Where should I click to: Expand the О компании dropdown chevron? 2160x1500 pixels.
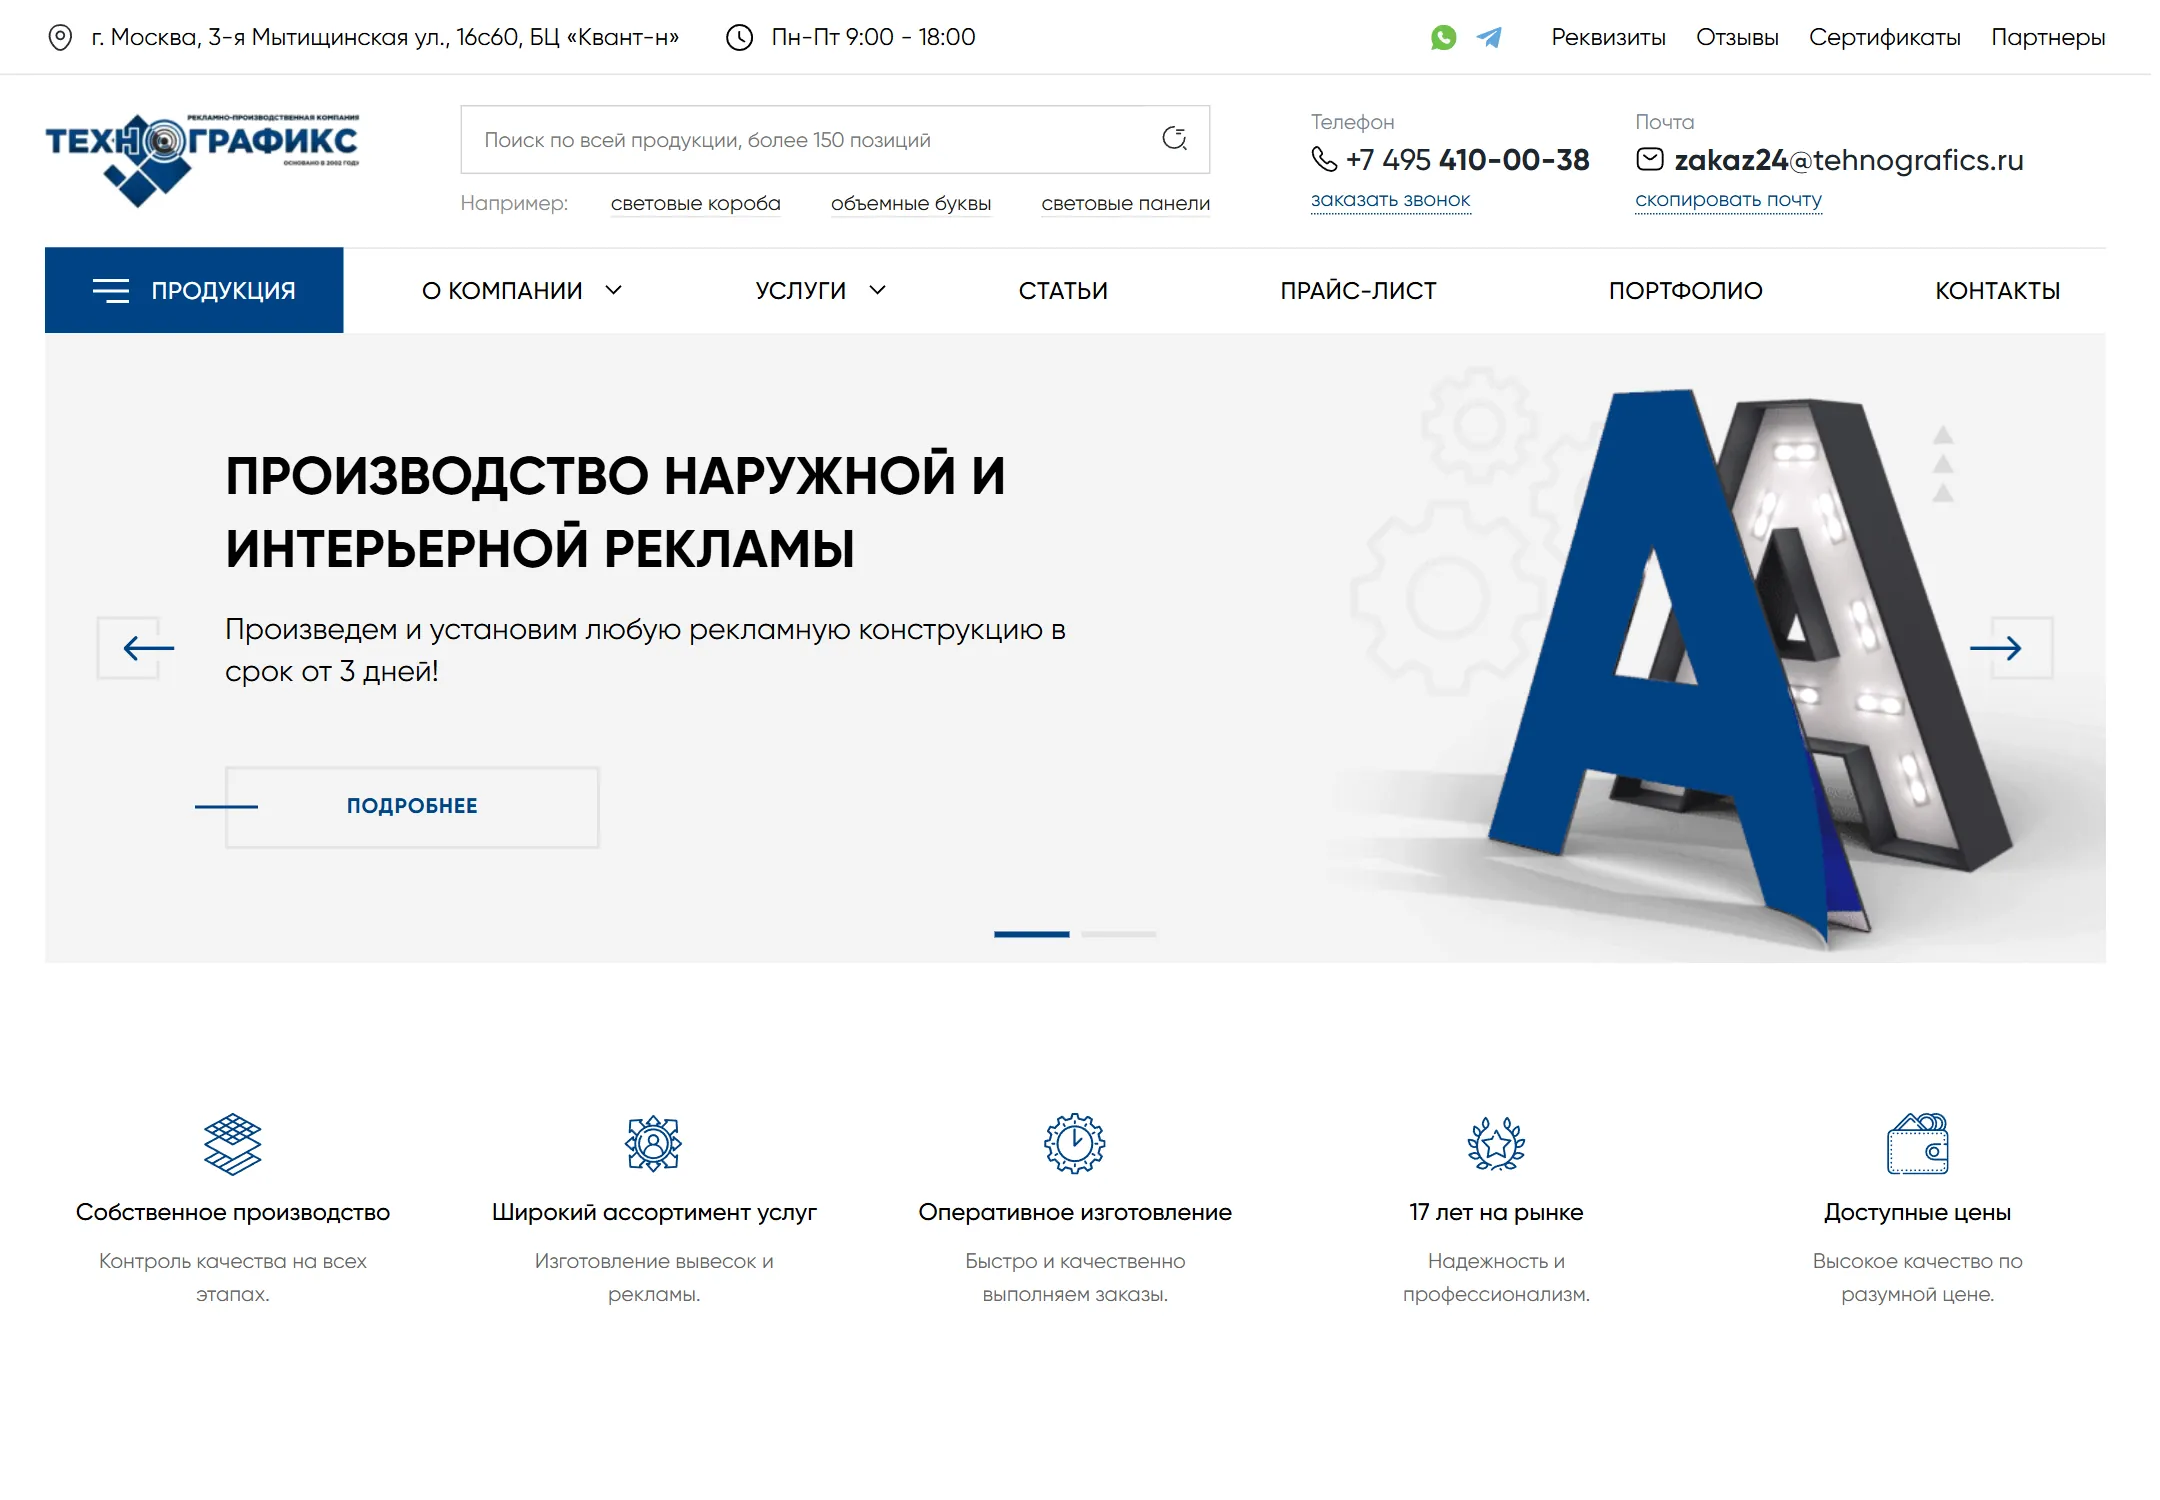pyautogui.click(x=614, y=290)
